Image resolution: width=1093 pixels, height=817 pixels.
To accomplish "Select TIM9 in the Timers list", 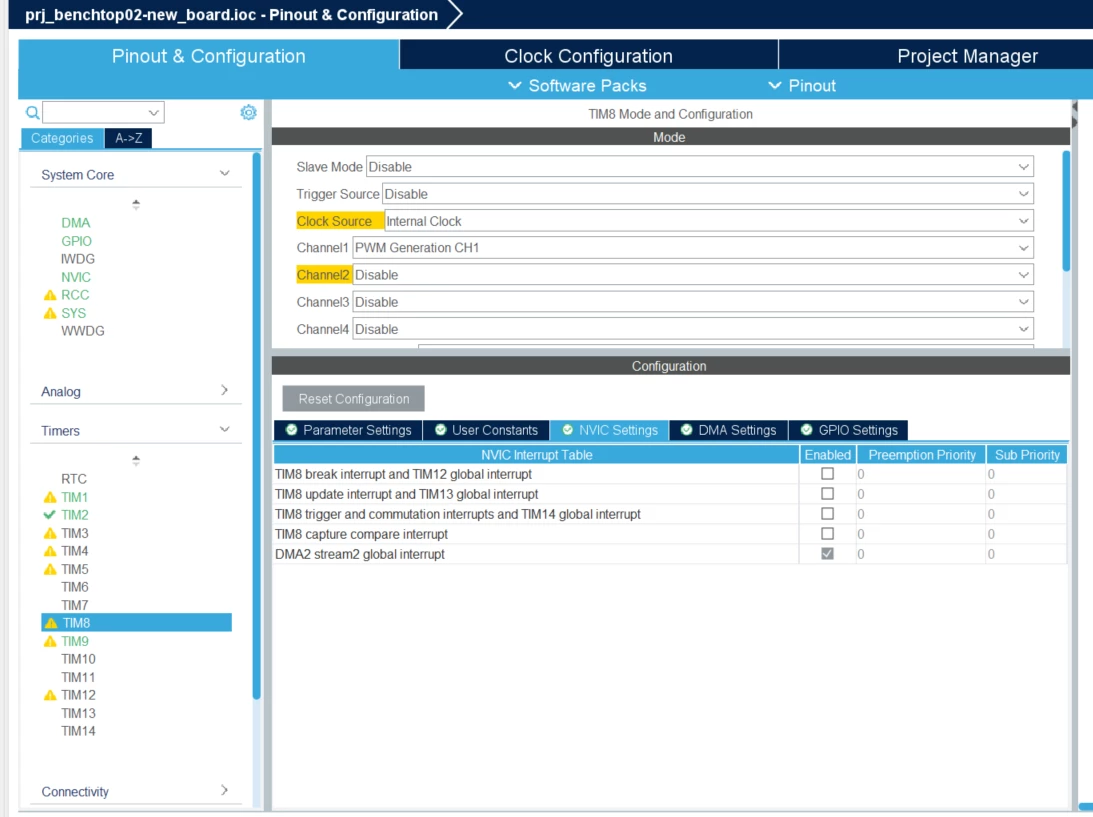I will [x=75, y=641].
